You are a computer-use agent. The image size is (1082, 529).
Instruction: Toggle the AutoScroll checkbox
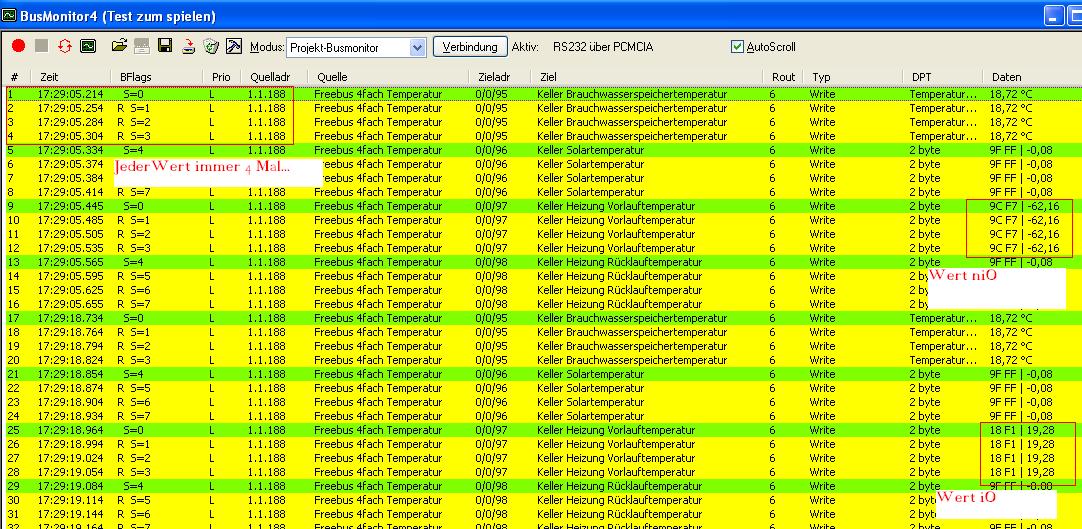[x=738, y=47]
